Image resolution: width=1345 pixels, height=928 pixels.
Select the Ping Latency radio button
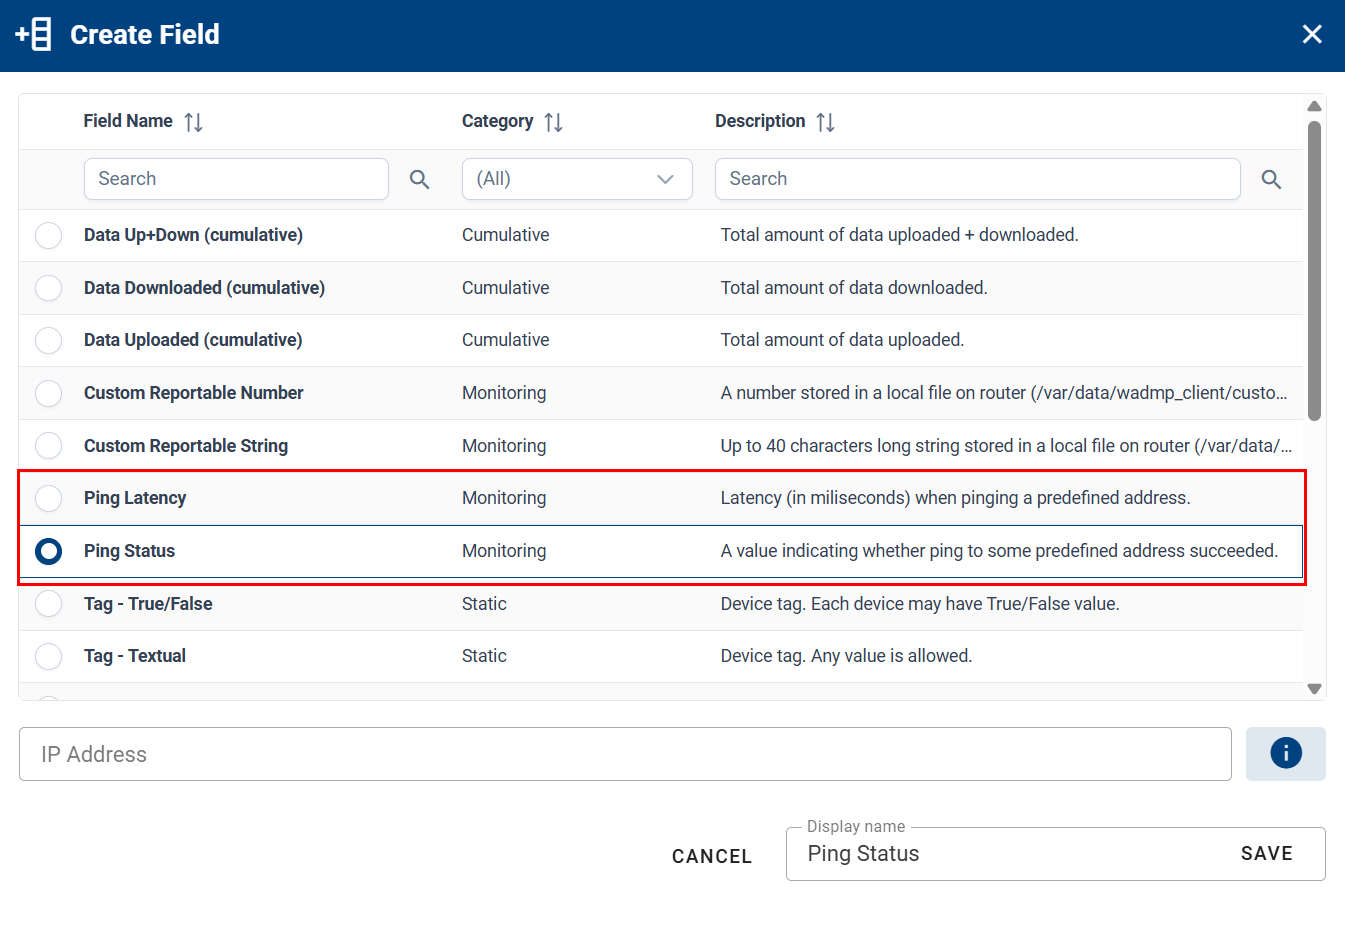48,498
